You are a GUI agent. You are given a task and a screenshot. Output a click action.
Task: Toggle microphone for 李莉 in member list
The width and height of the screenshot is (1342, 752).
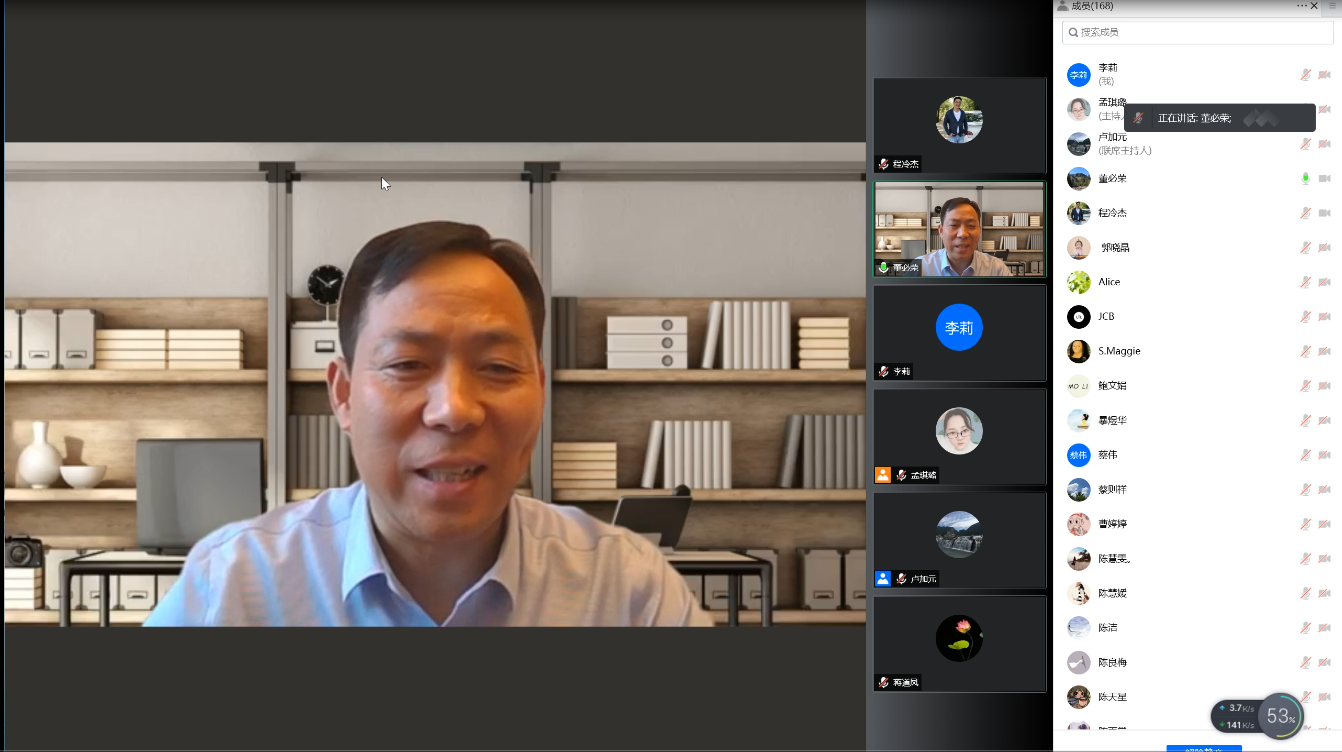point(1305,75)
